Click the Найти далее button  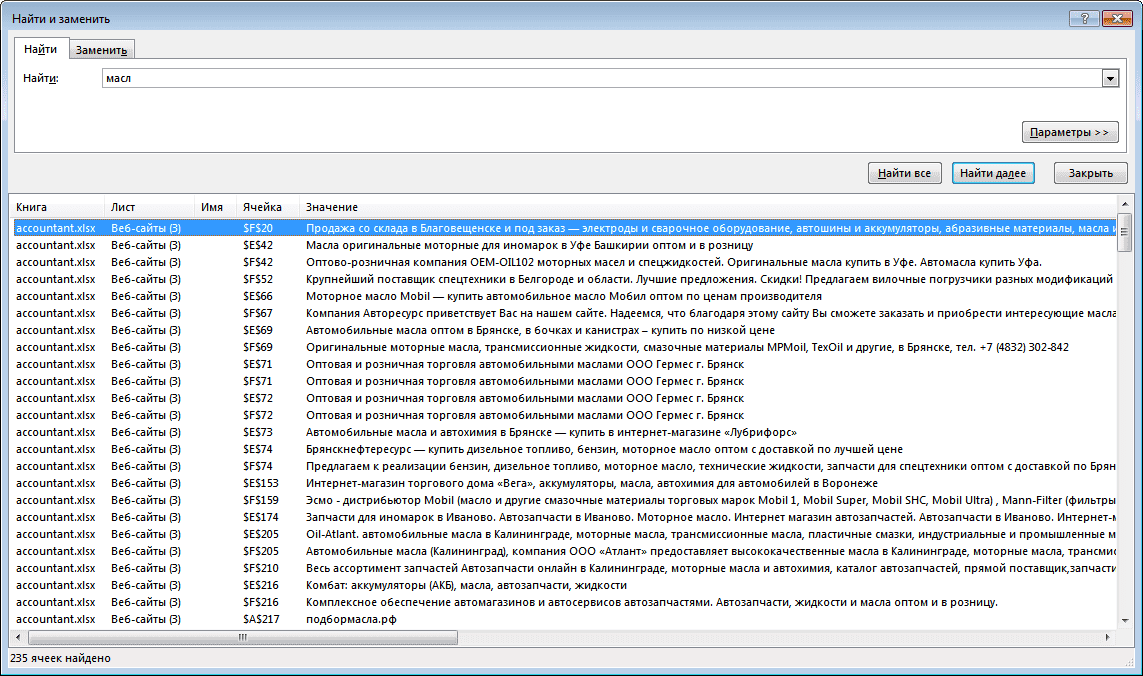coord(992,173)
